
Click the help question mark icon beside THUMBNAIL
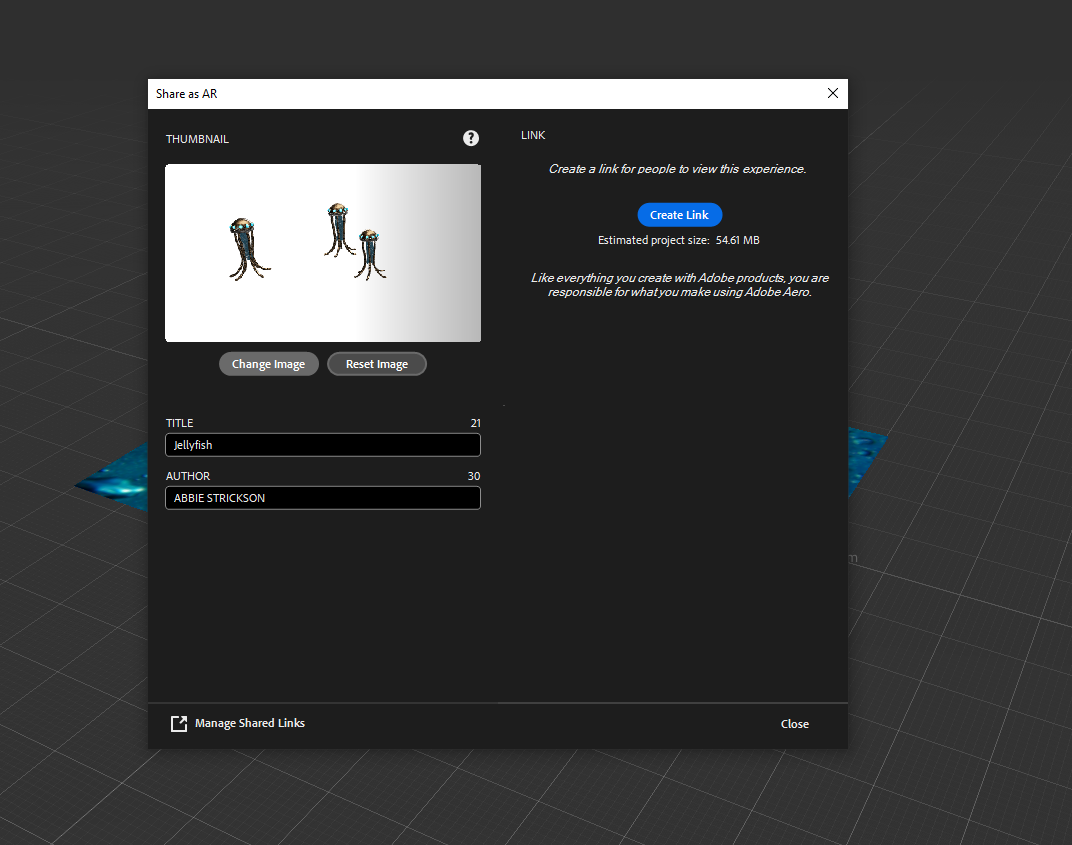pos(471,138)
